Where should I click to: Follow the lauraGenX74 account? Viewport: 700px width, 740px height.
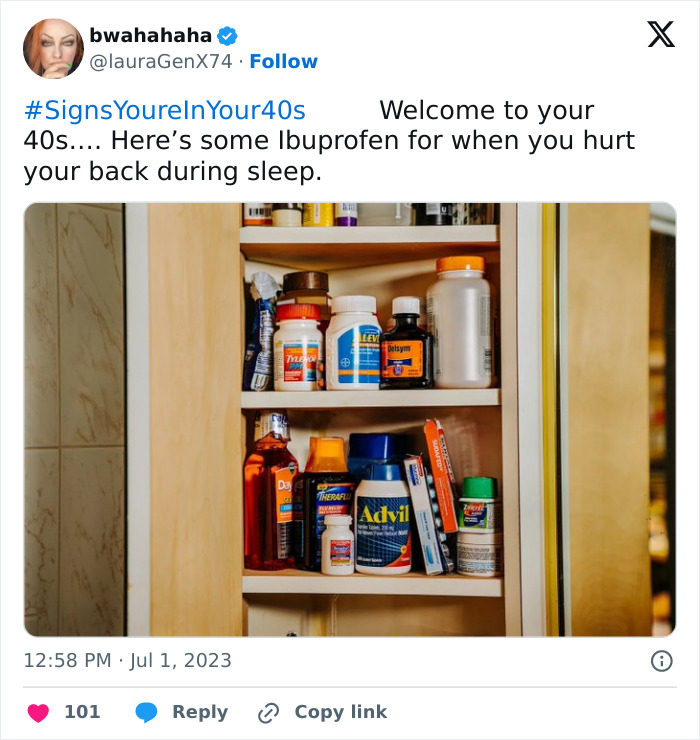click(284, 61)
